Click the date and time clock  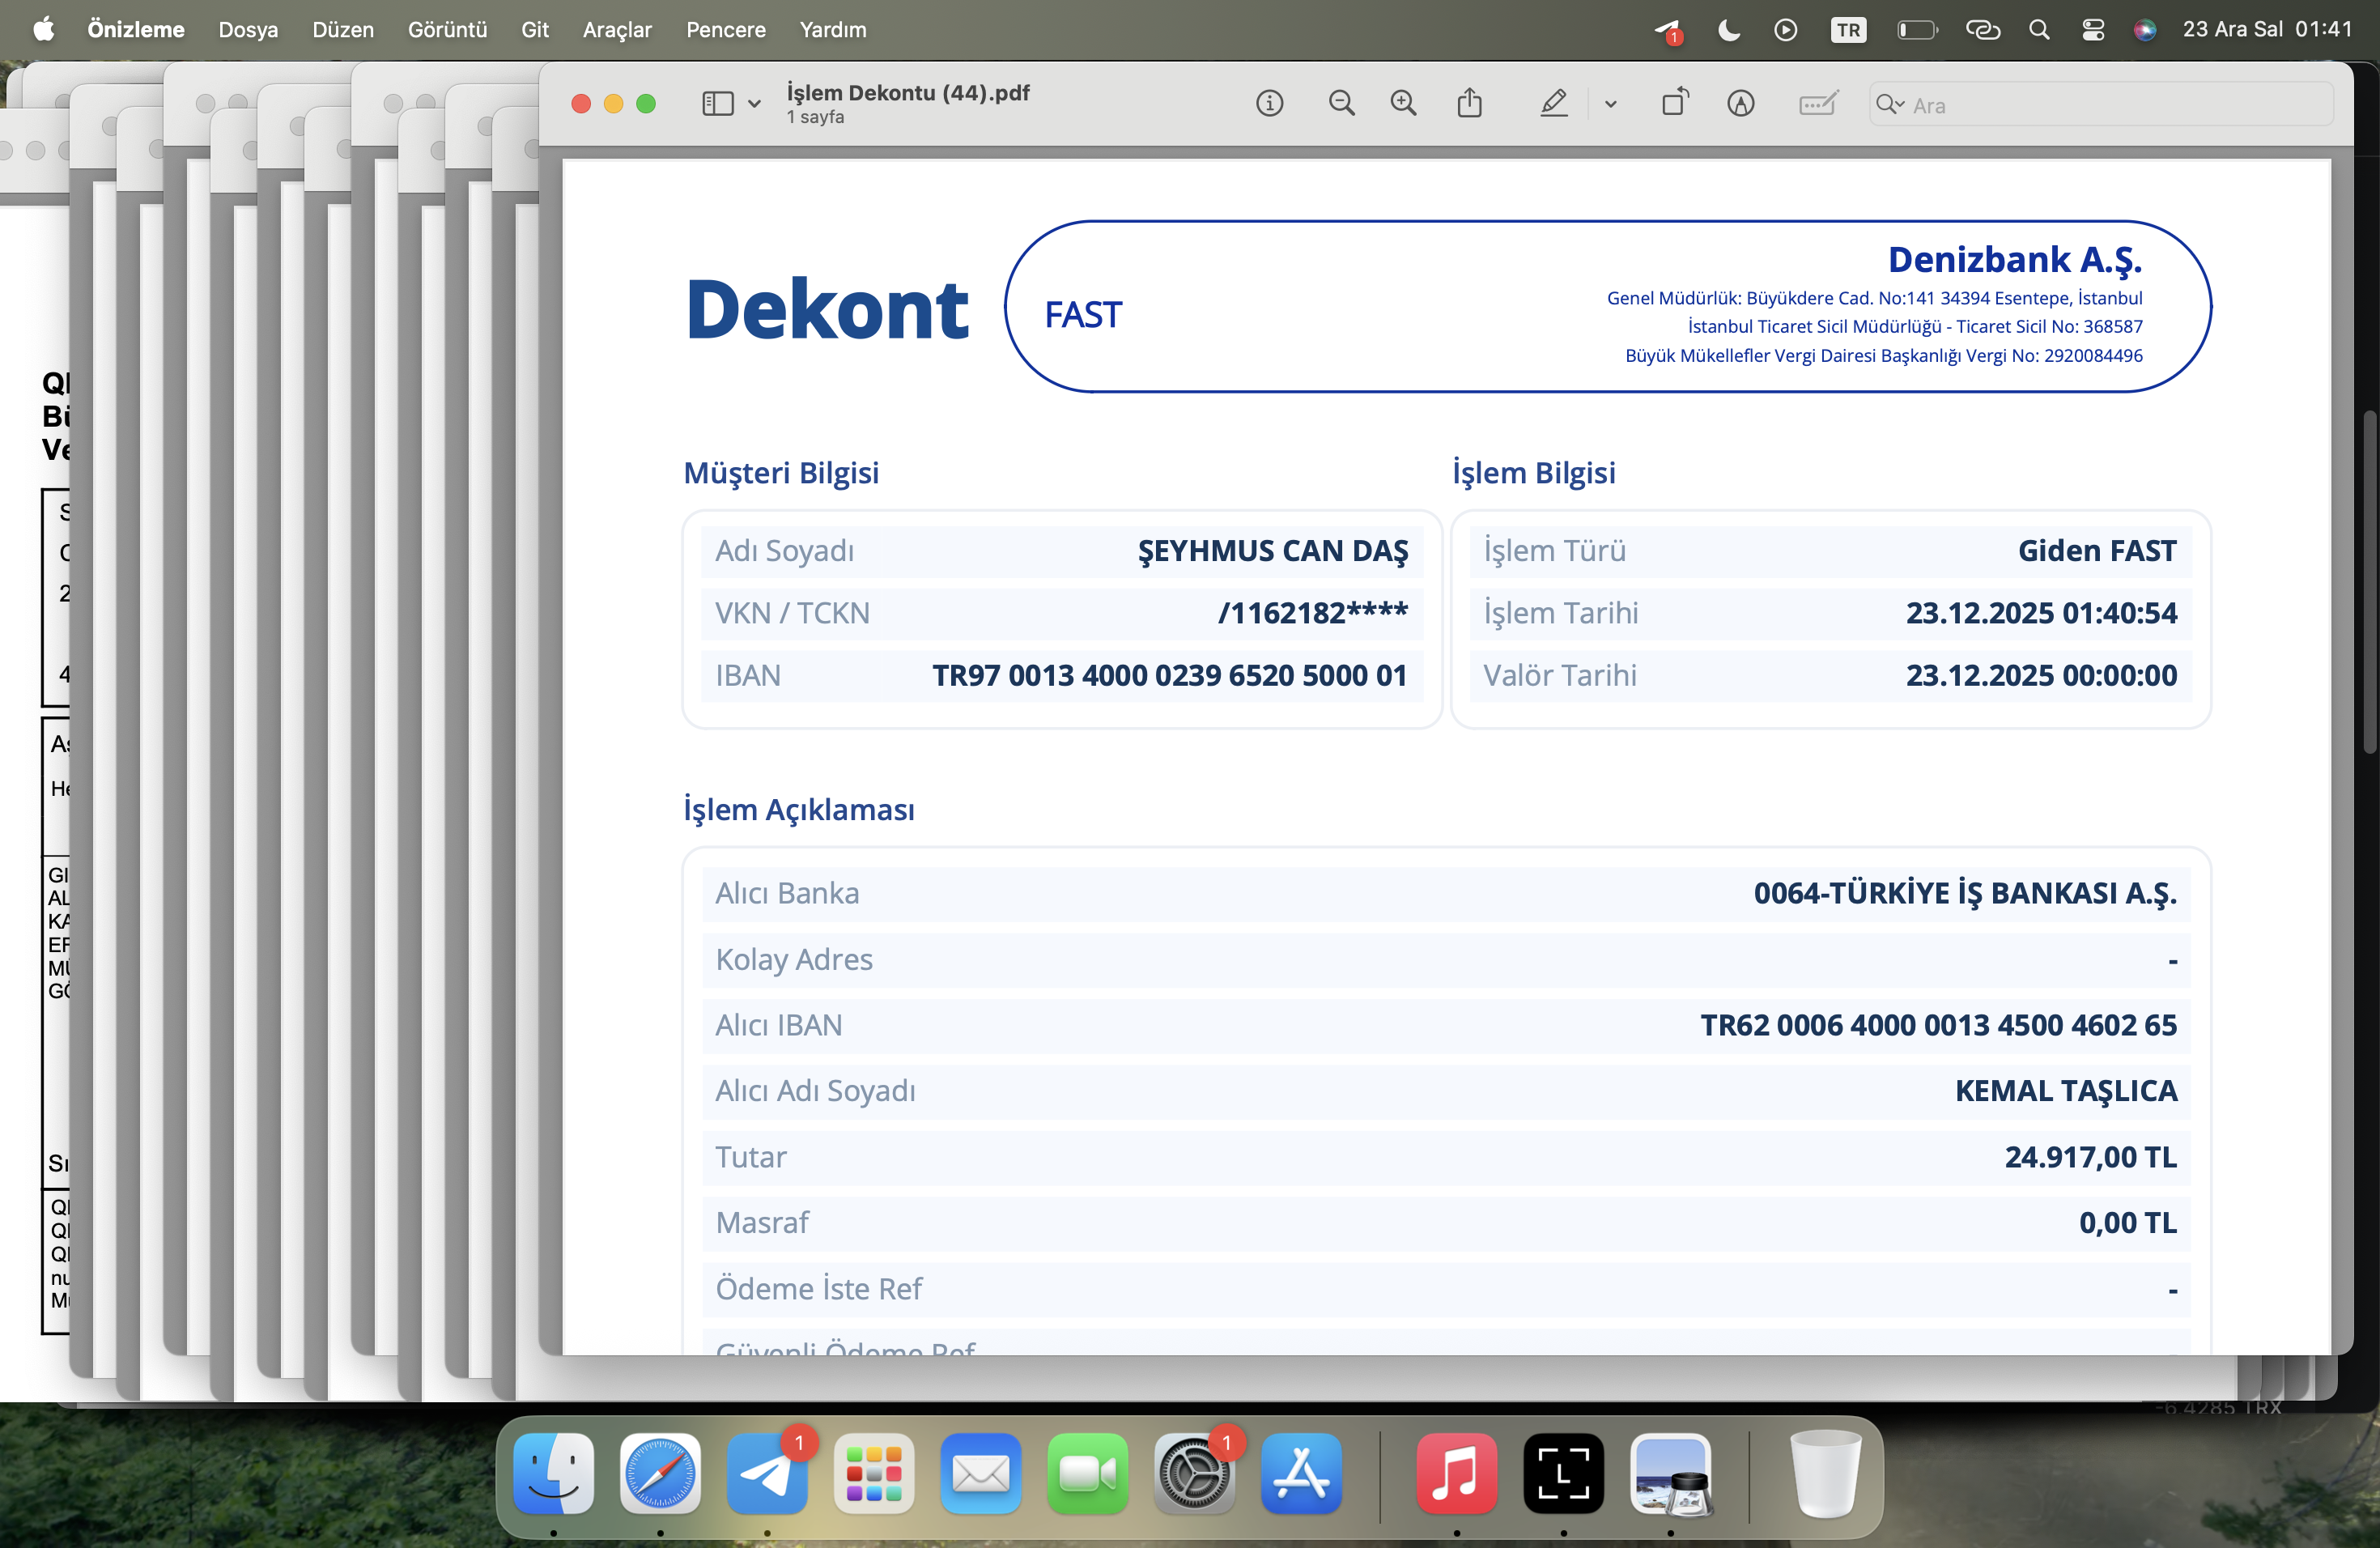point(2267,30)
